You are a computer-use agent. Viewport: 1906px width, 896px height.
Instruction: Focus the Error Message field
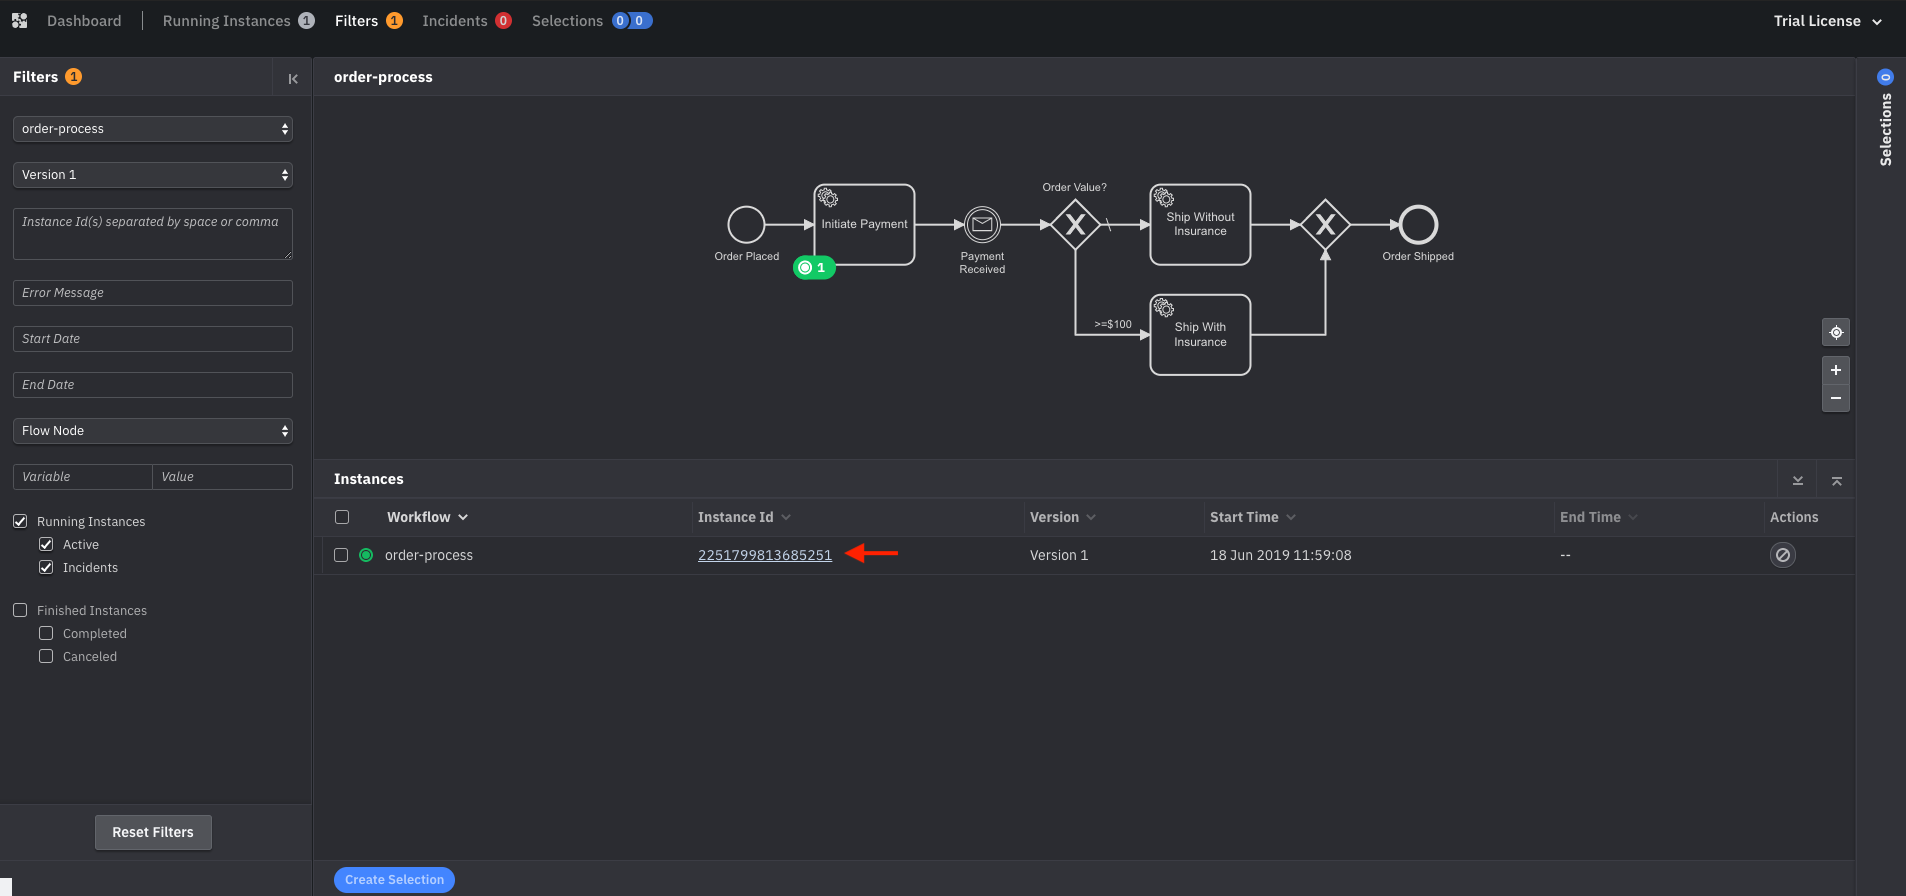(x=153, y=293)
